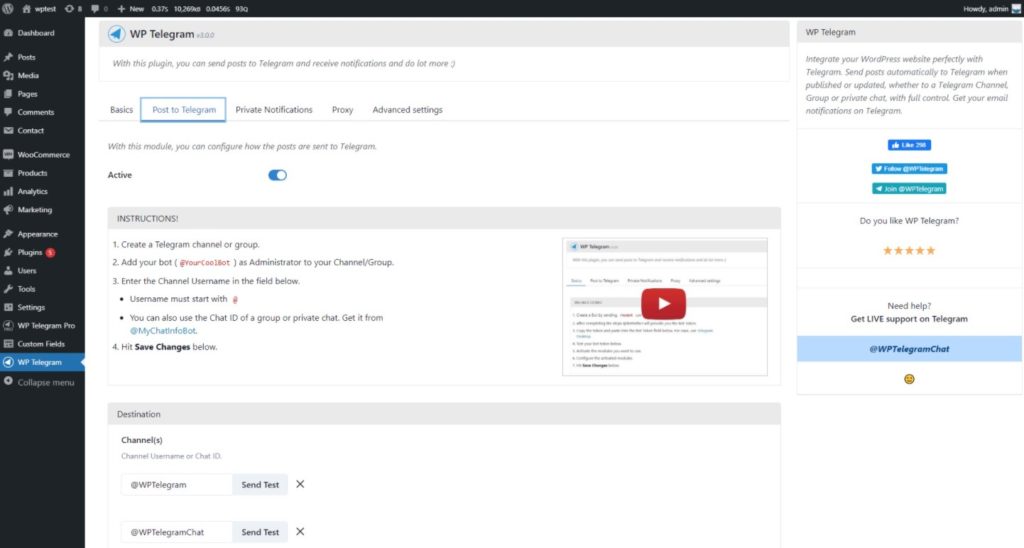Select WP Telegram sidebar item
The height and width of the screenshot is (548, 1024).
coord(42,362)
